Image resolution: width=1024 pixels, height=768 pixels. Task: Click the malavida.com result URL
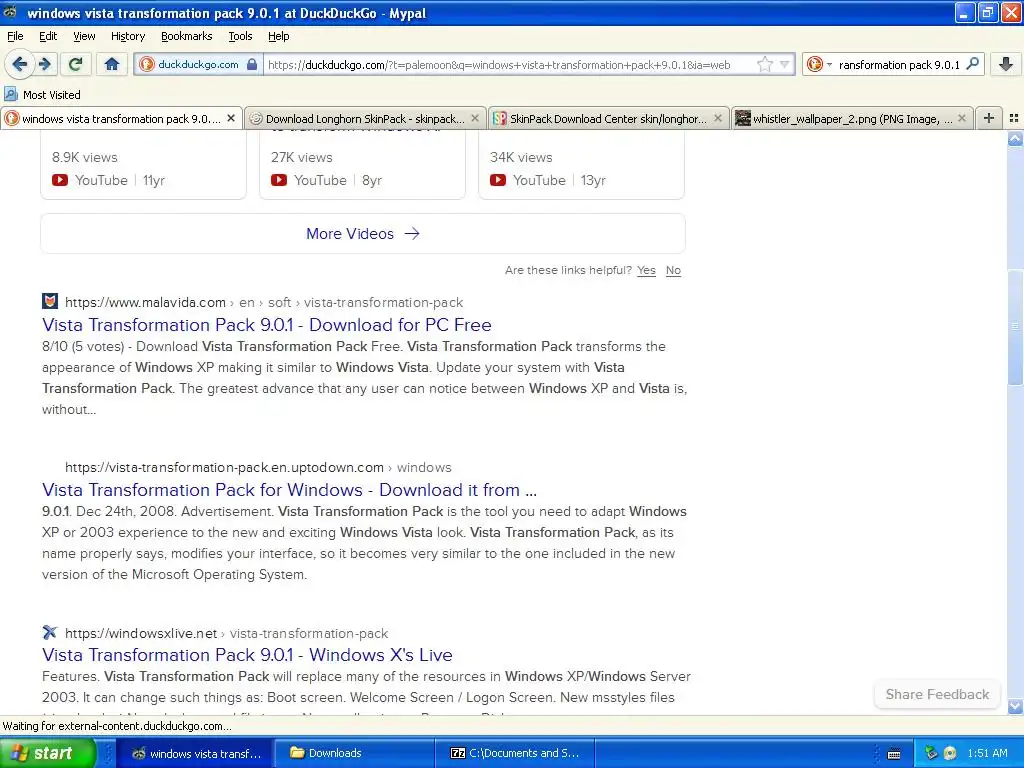[264, 302]
